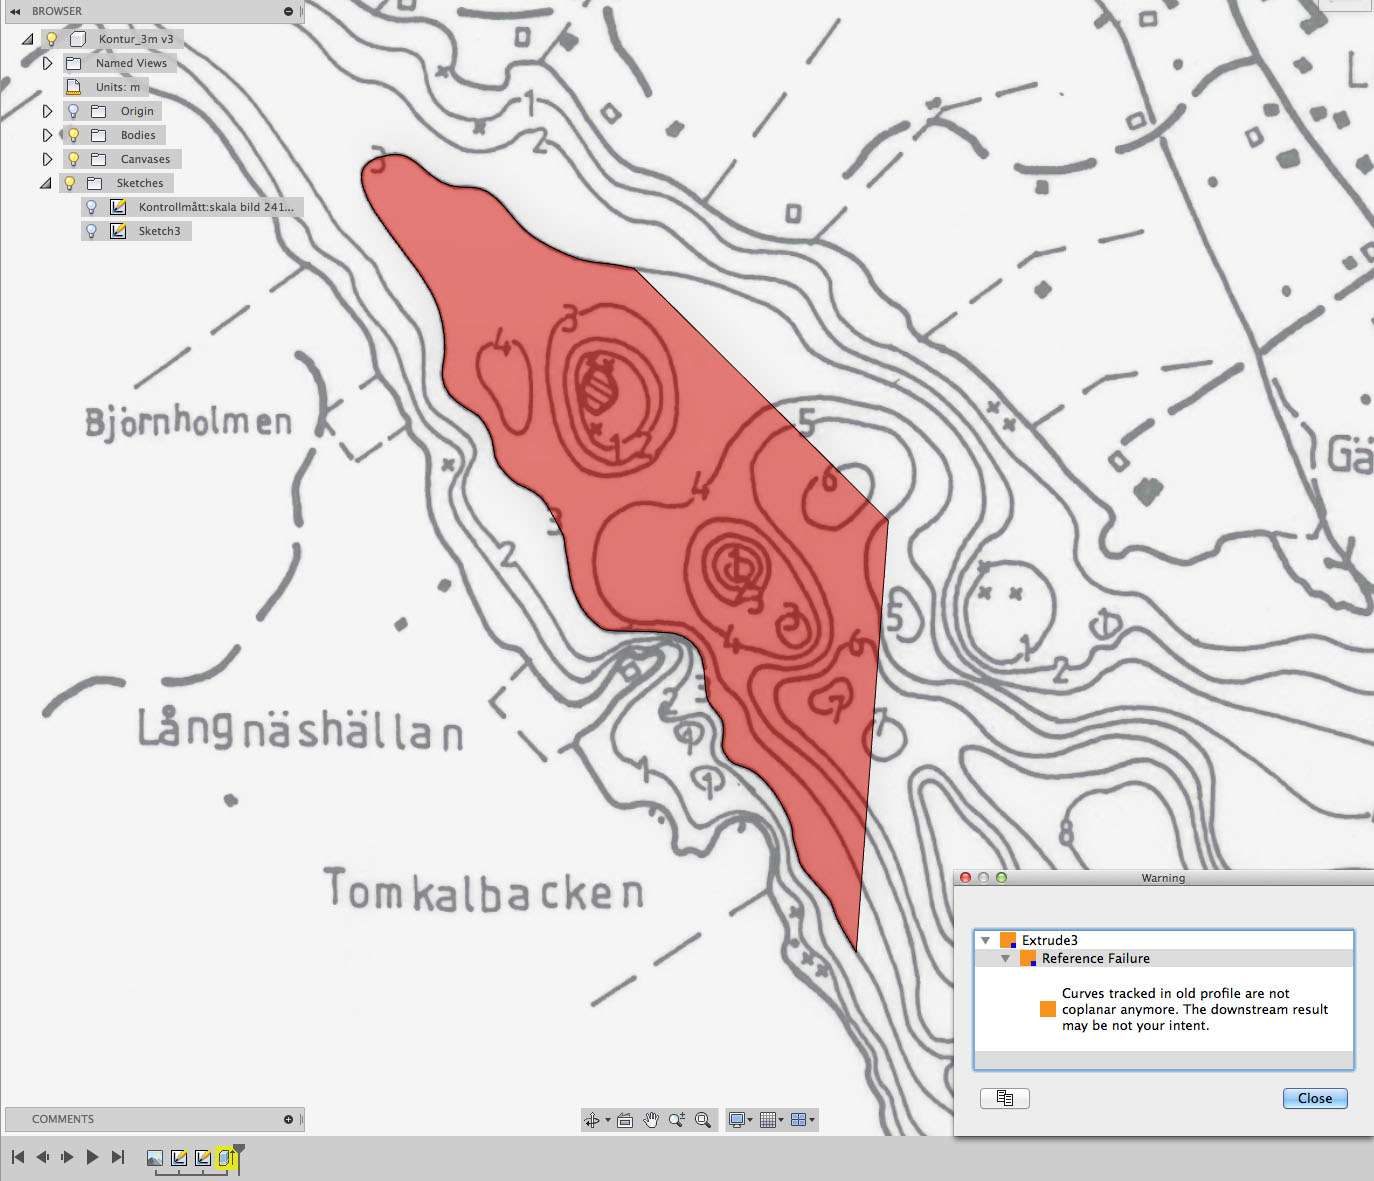Click the Fit zoom window icon

tap(703, 1120)
